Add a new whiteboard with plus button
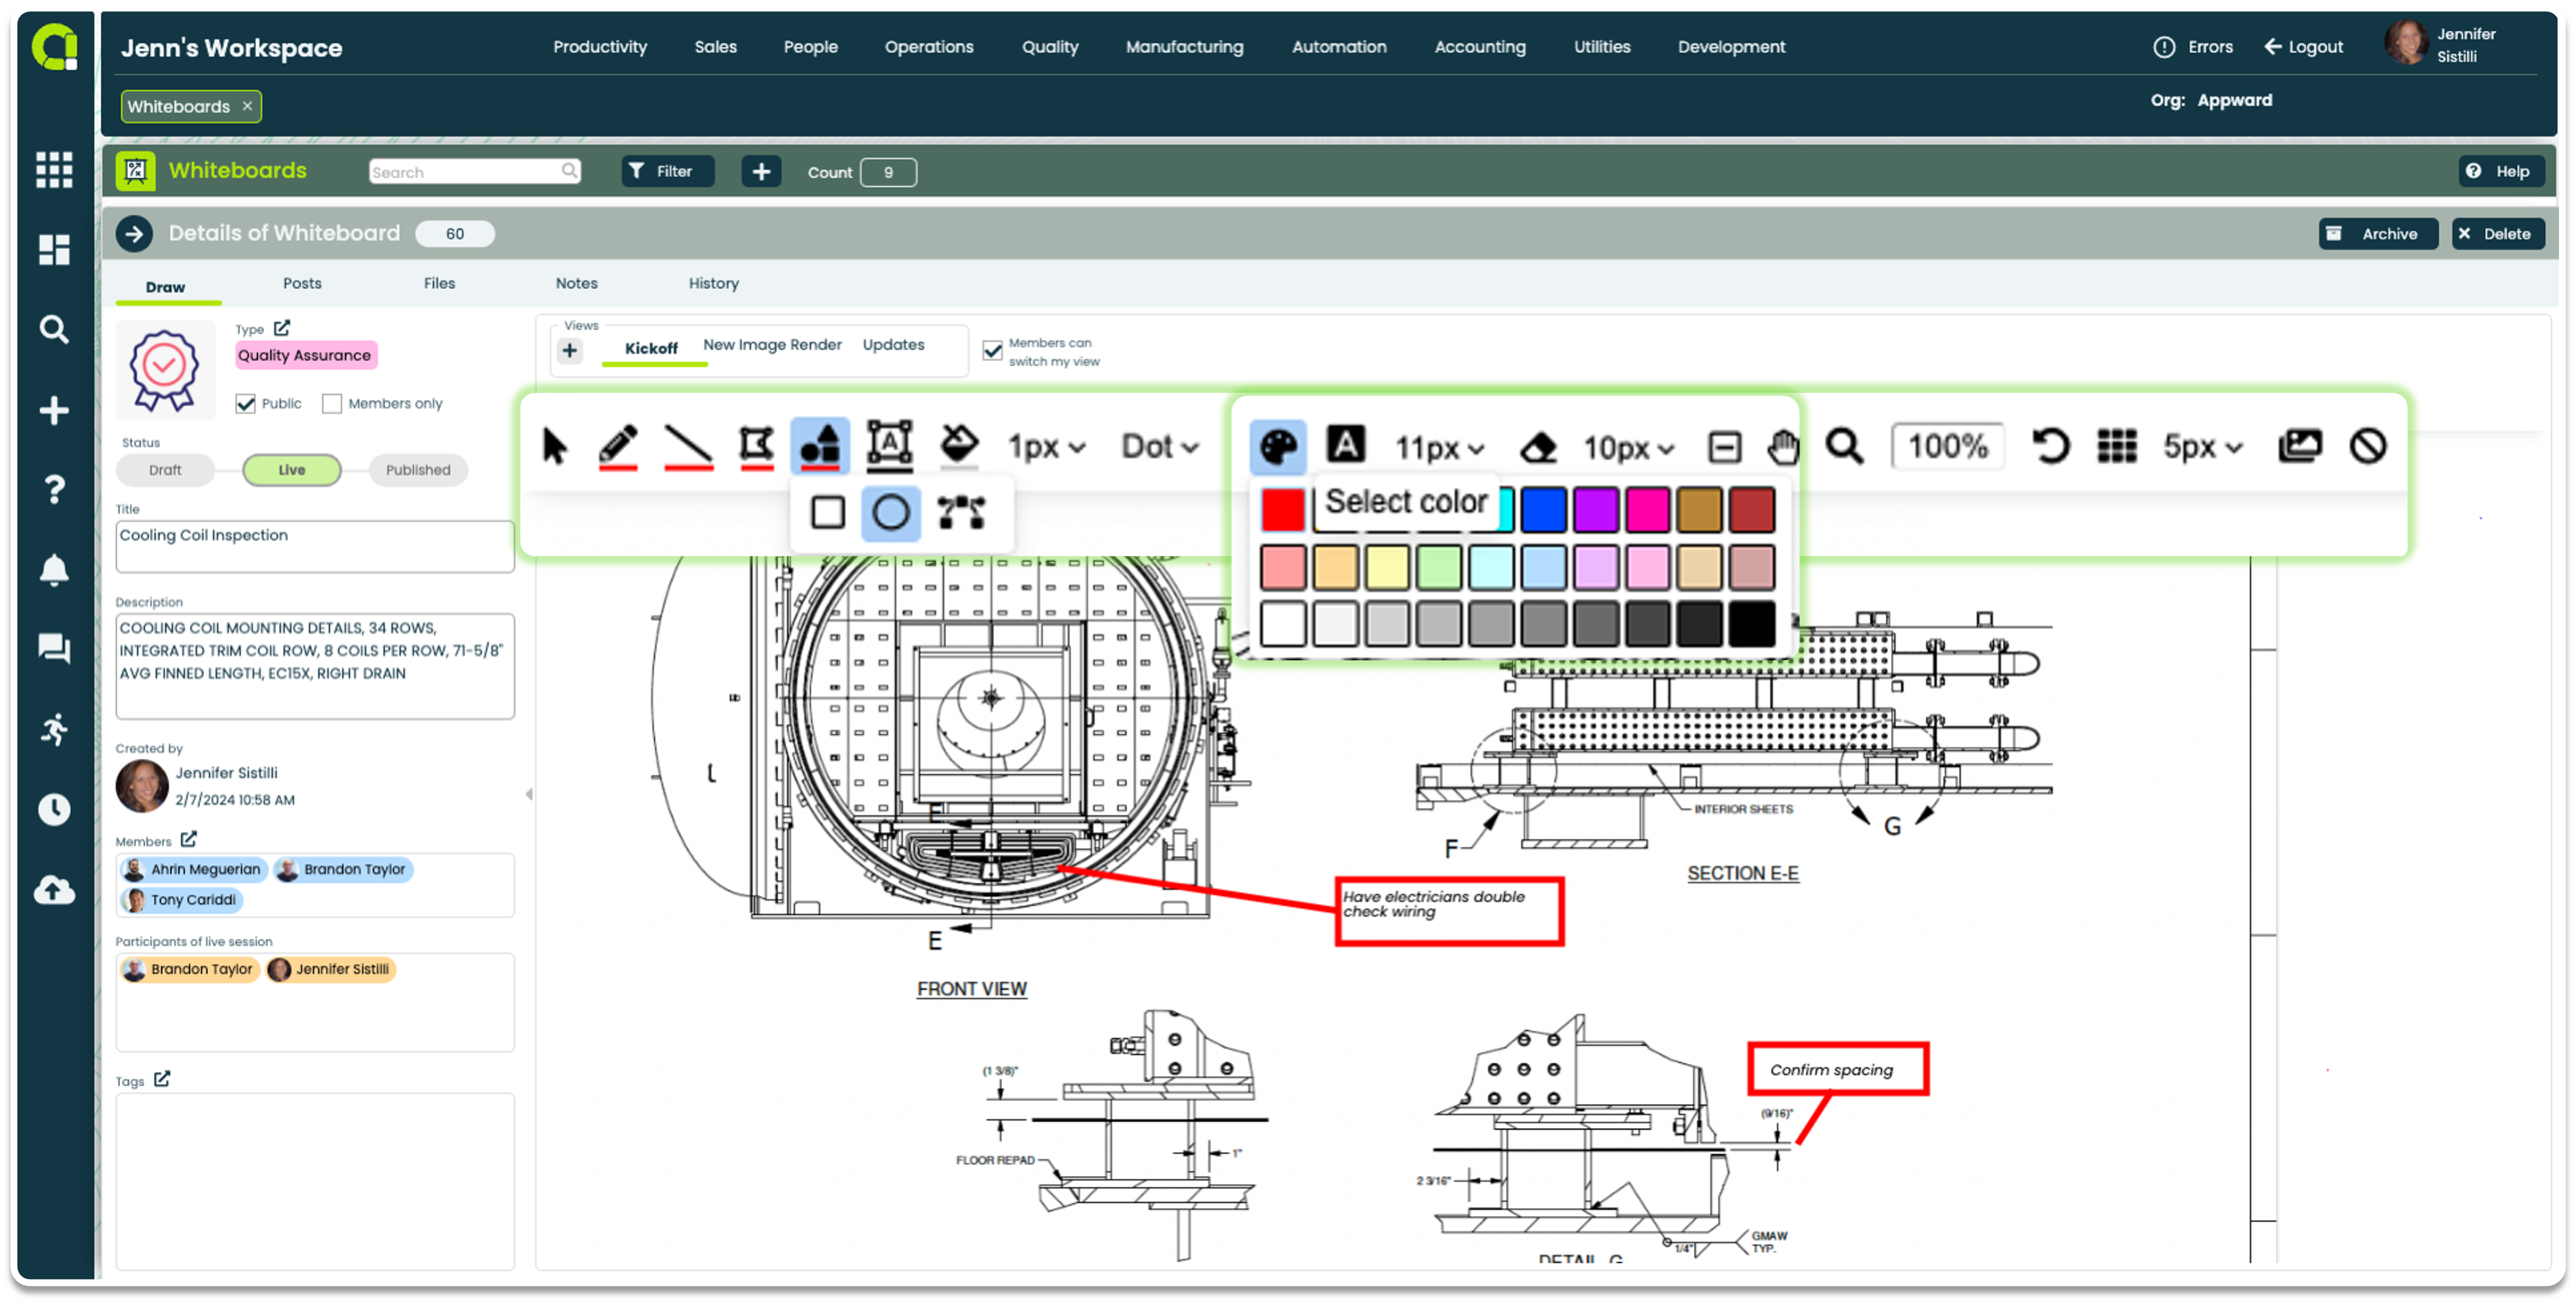 pos(761,172)
